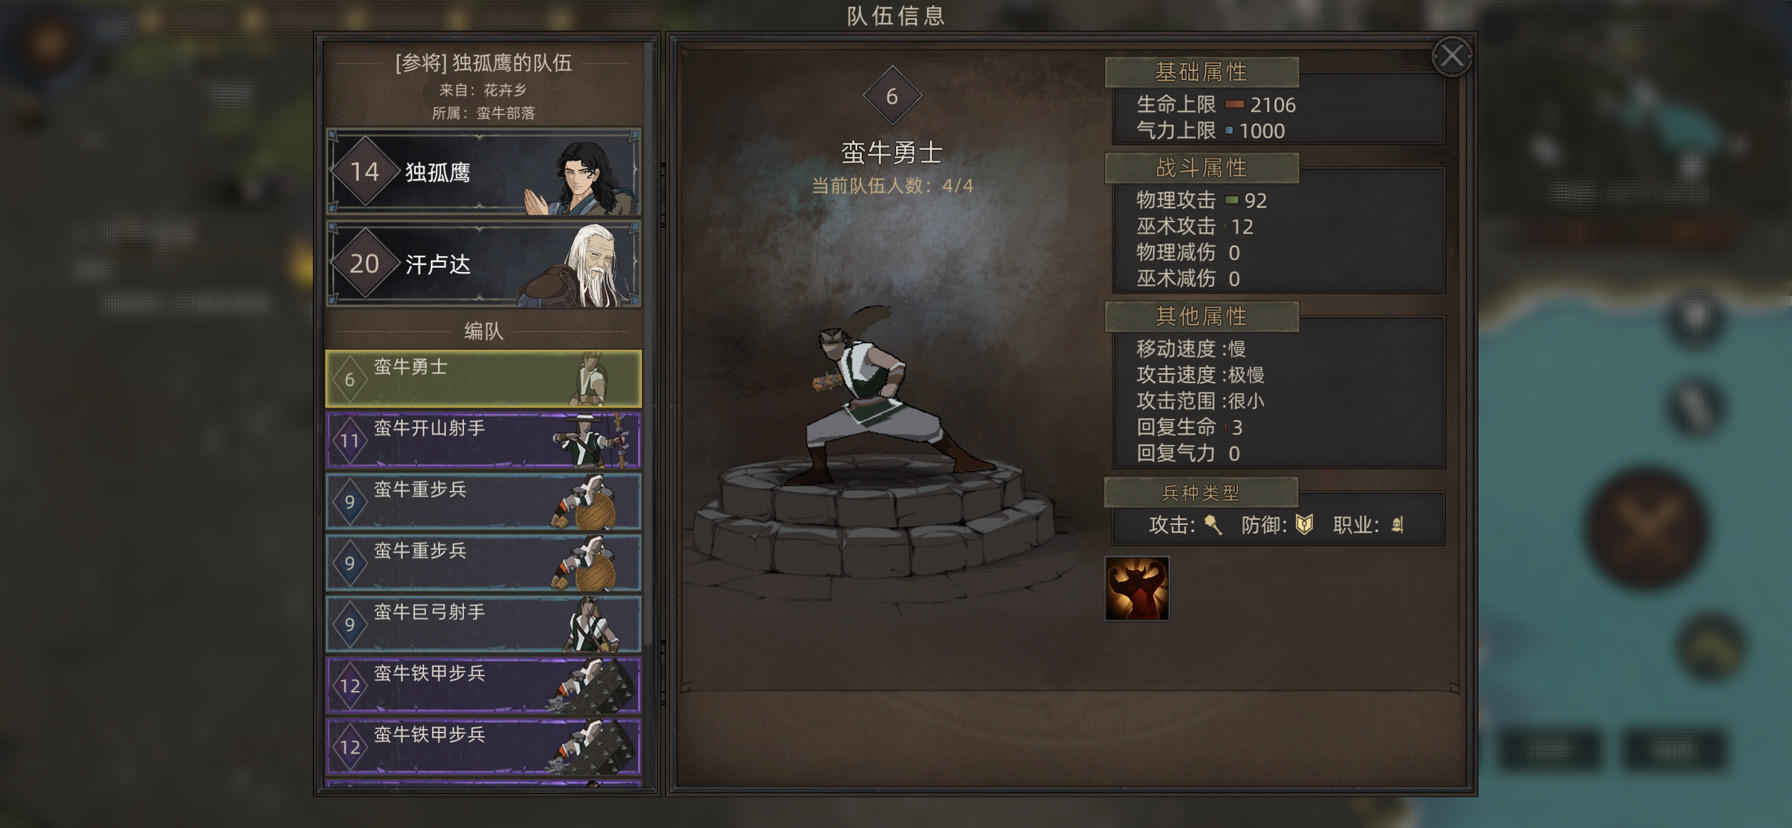This screenshot has height=828, width=1792.
Task: Select hero 汗卢达 in the party list
Action: coord(484,264)
